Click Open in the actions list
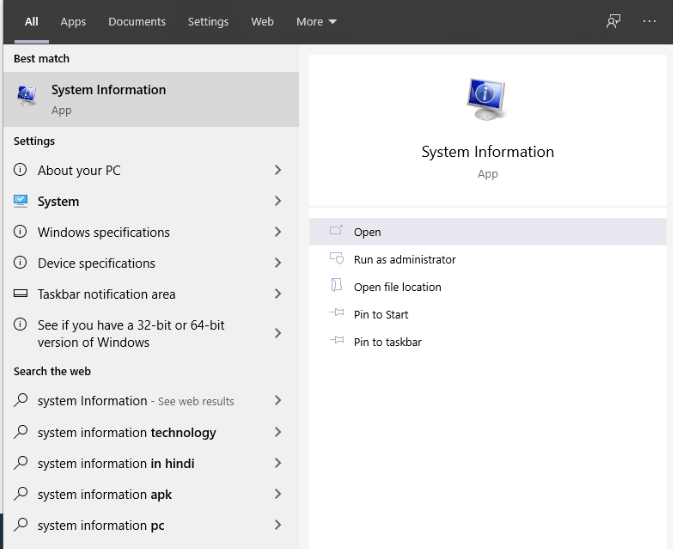The width and height of the screenshot is (673, 549). pos(367,232)
